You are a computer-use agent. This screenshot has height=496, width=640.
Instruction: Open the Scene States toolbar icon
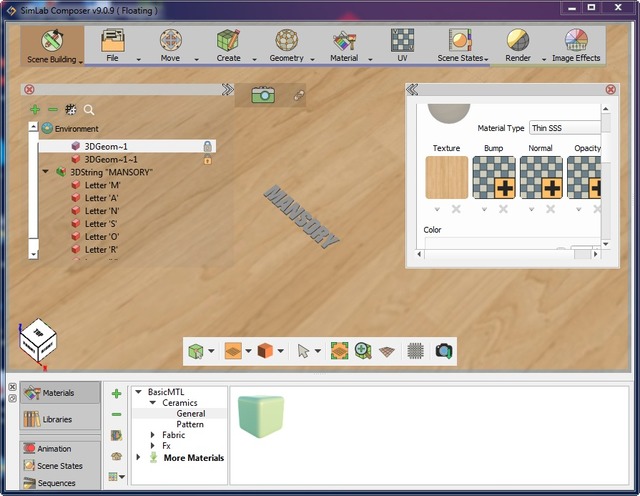460,40
